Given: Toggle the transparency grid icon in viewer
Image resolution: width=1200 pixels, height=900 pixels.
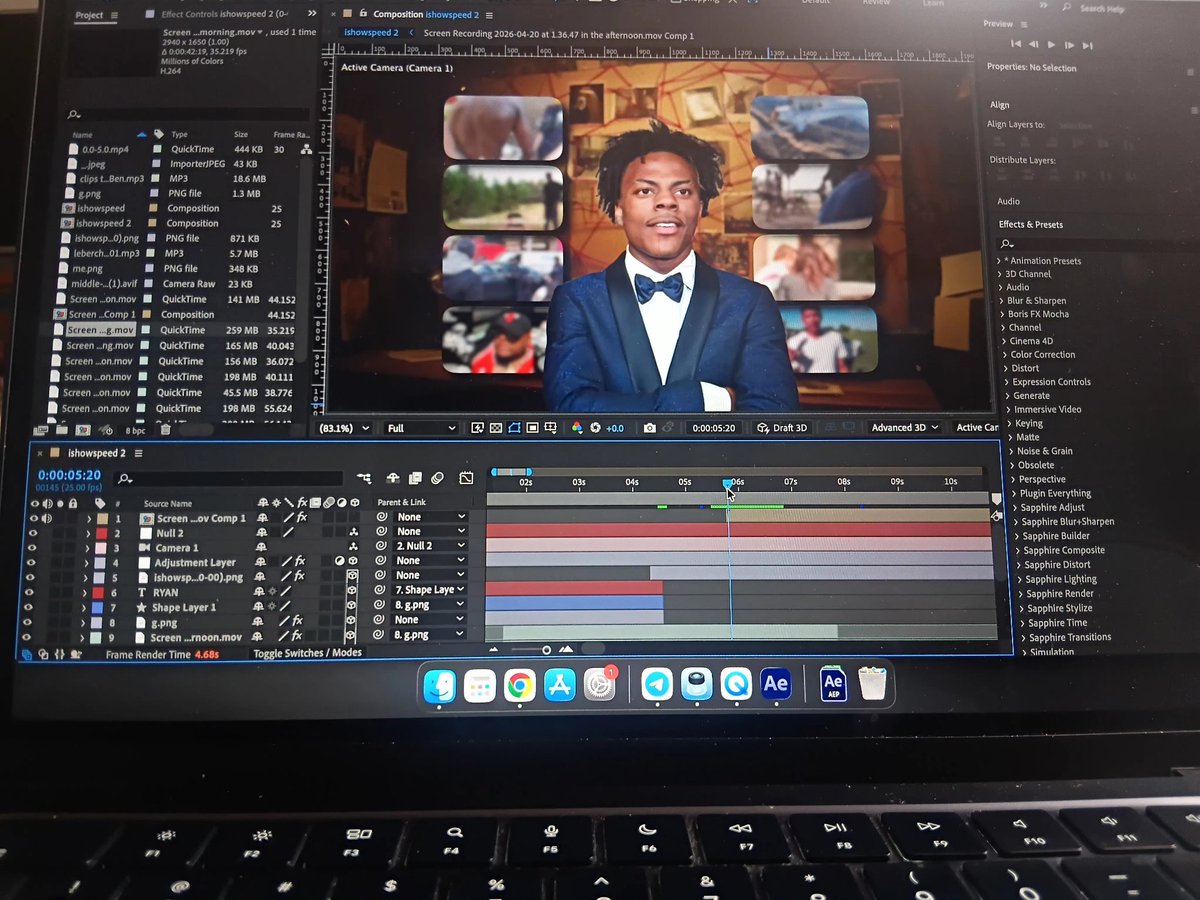Looking at the screenshot, I should (496, 427).
